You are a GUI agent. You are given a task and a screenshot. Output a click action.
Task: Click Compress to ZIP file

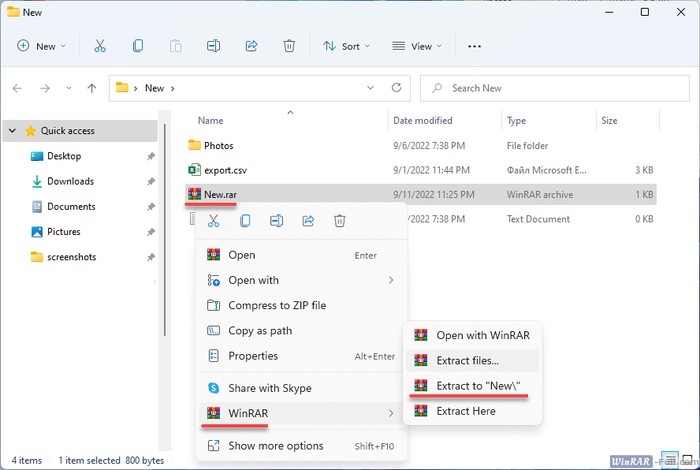(x=277, y=306)
